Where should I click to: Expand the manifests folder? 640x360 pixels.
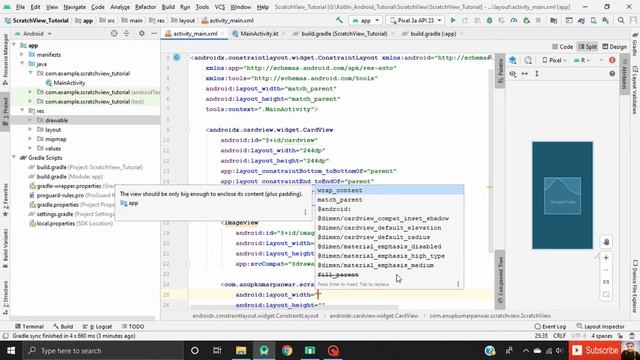tap(22, 55)
